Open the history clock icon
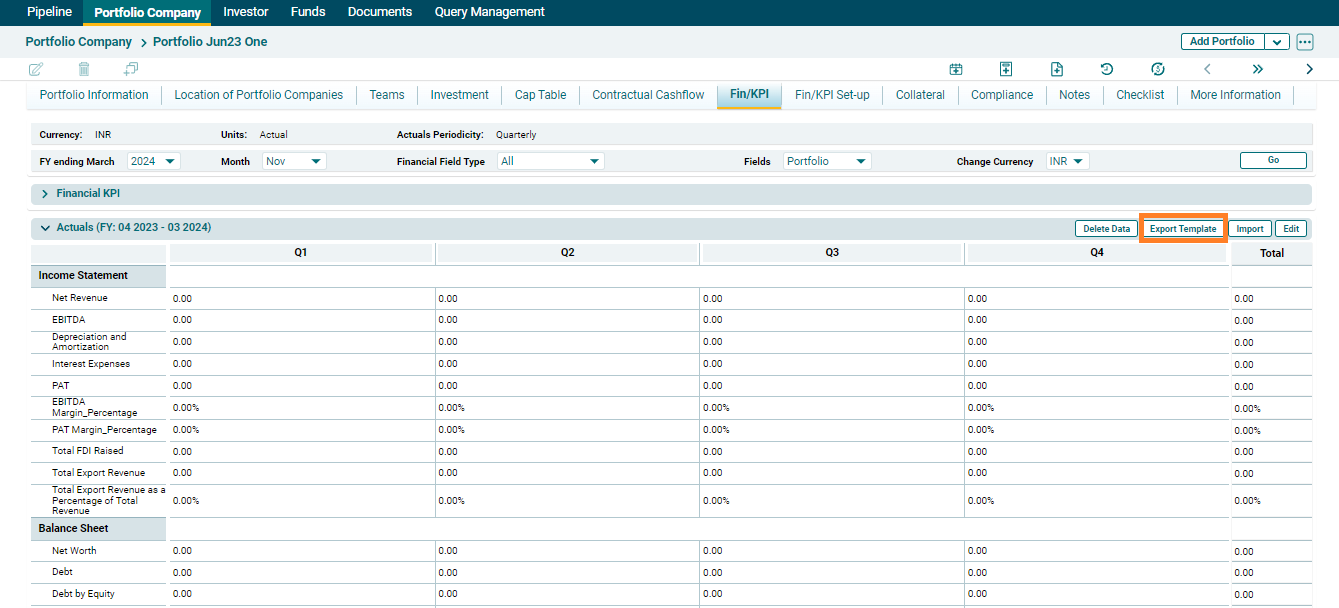 pos(1107,69)
